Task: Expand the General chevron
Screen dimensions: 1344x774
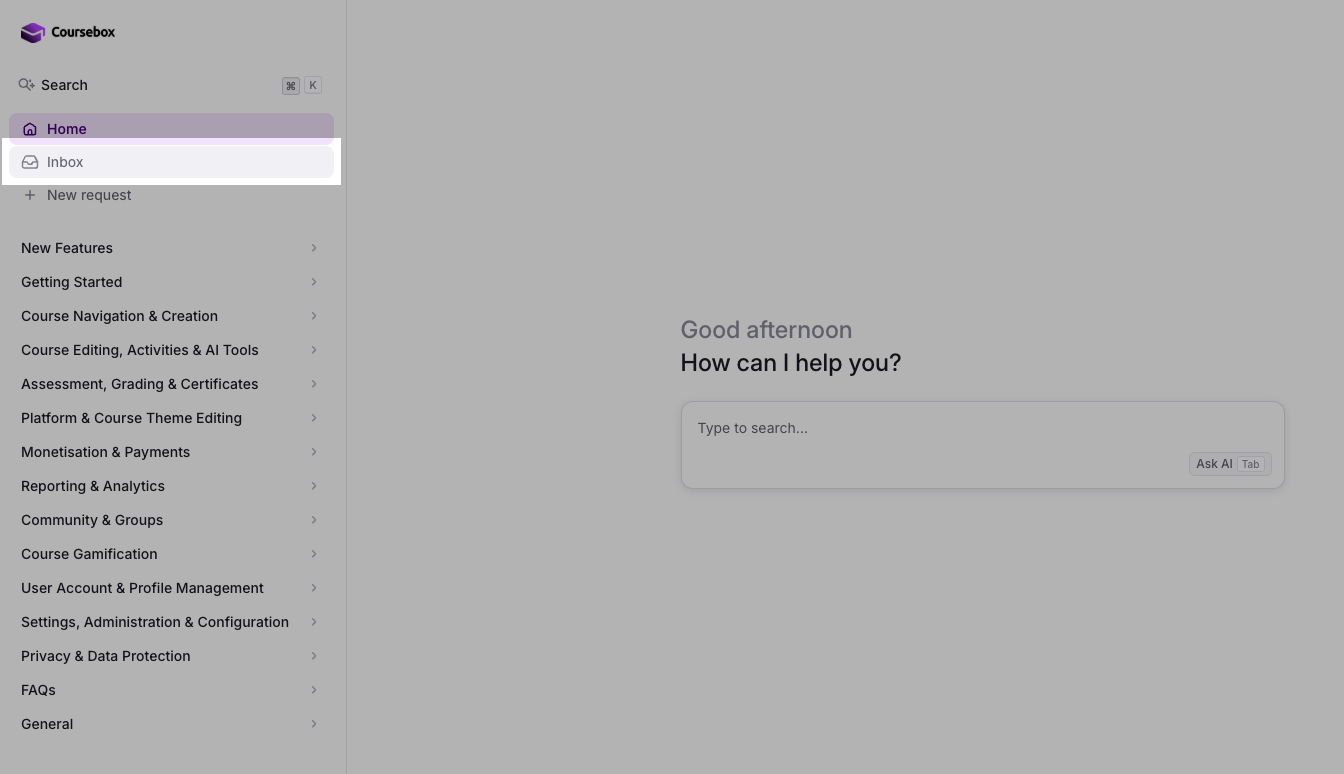Action: click(x=314, y=724)
